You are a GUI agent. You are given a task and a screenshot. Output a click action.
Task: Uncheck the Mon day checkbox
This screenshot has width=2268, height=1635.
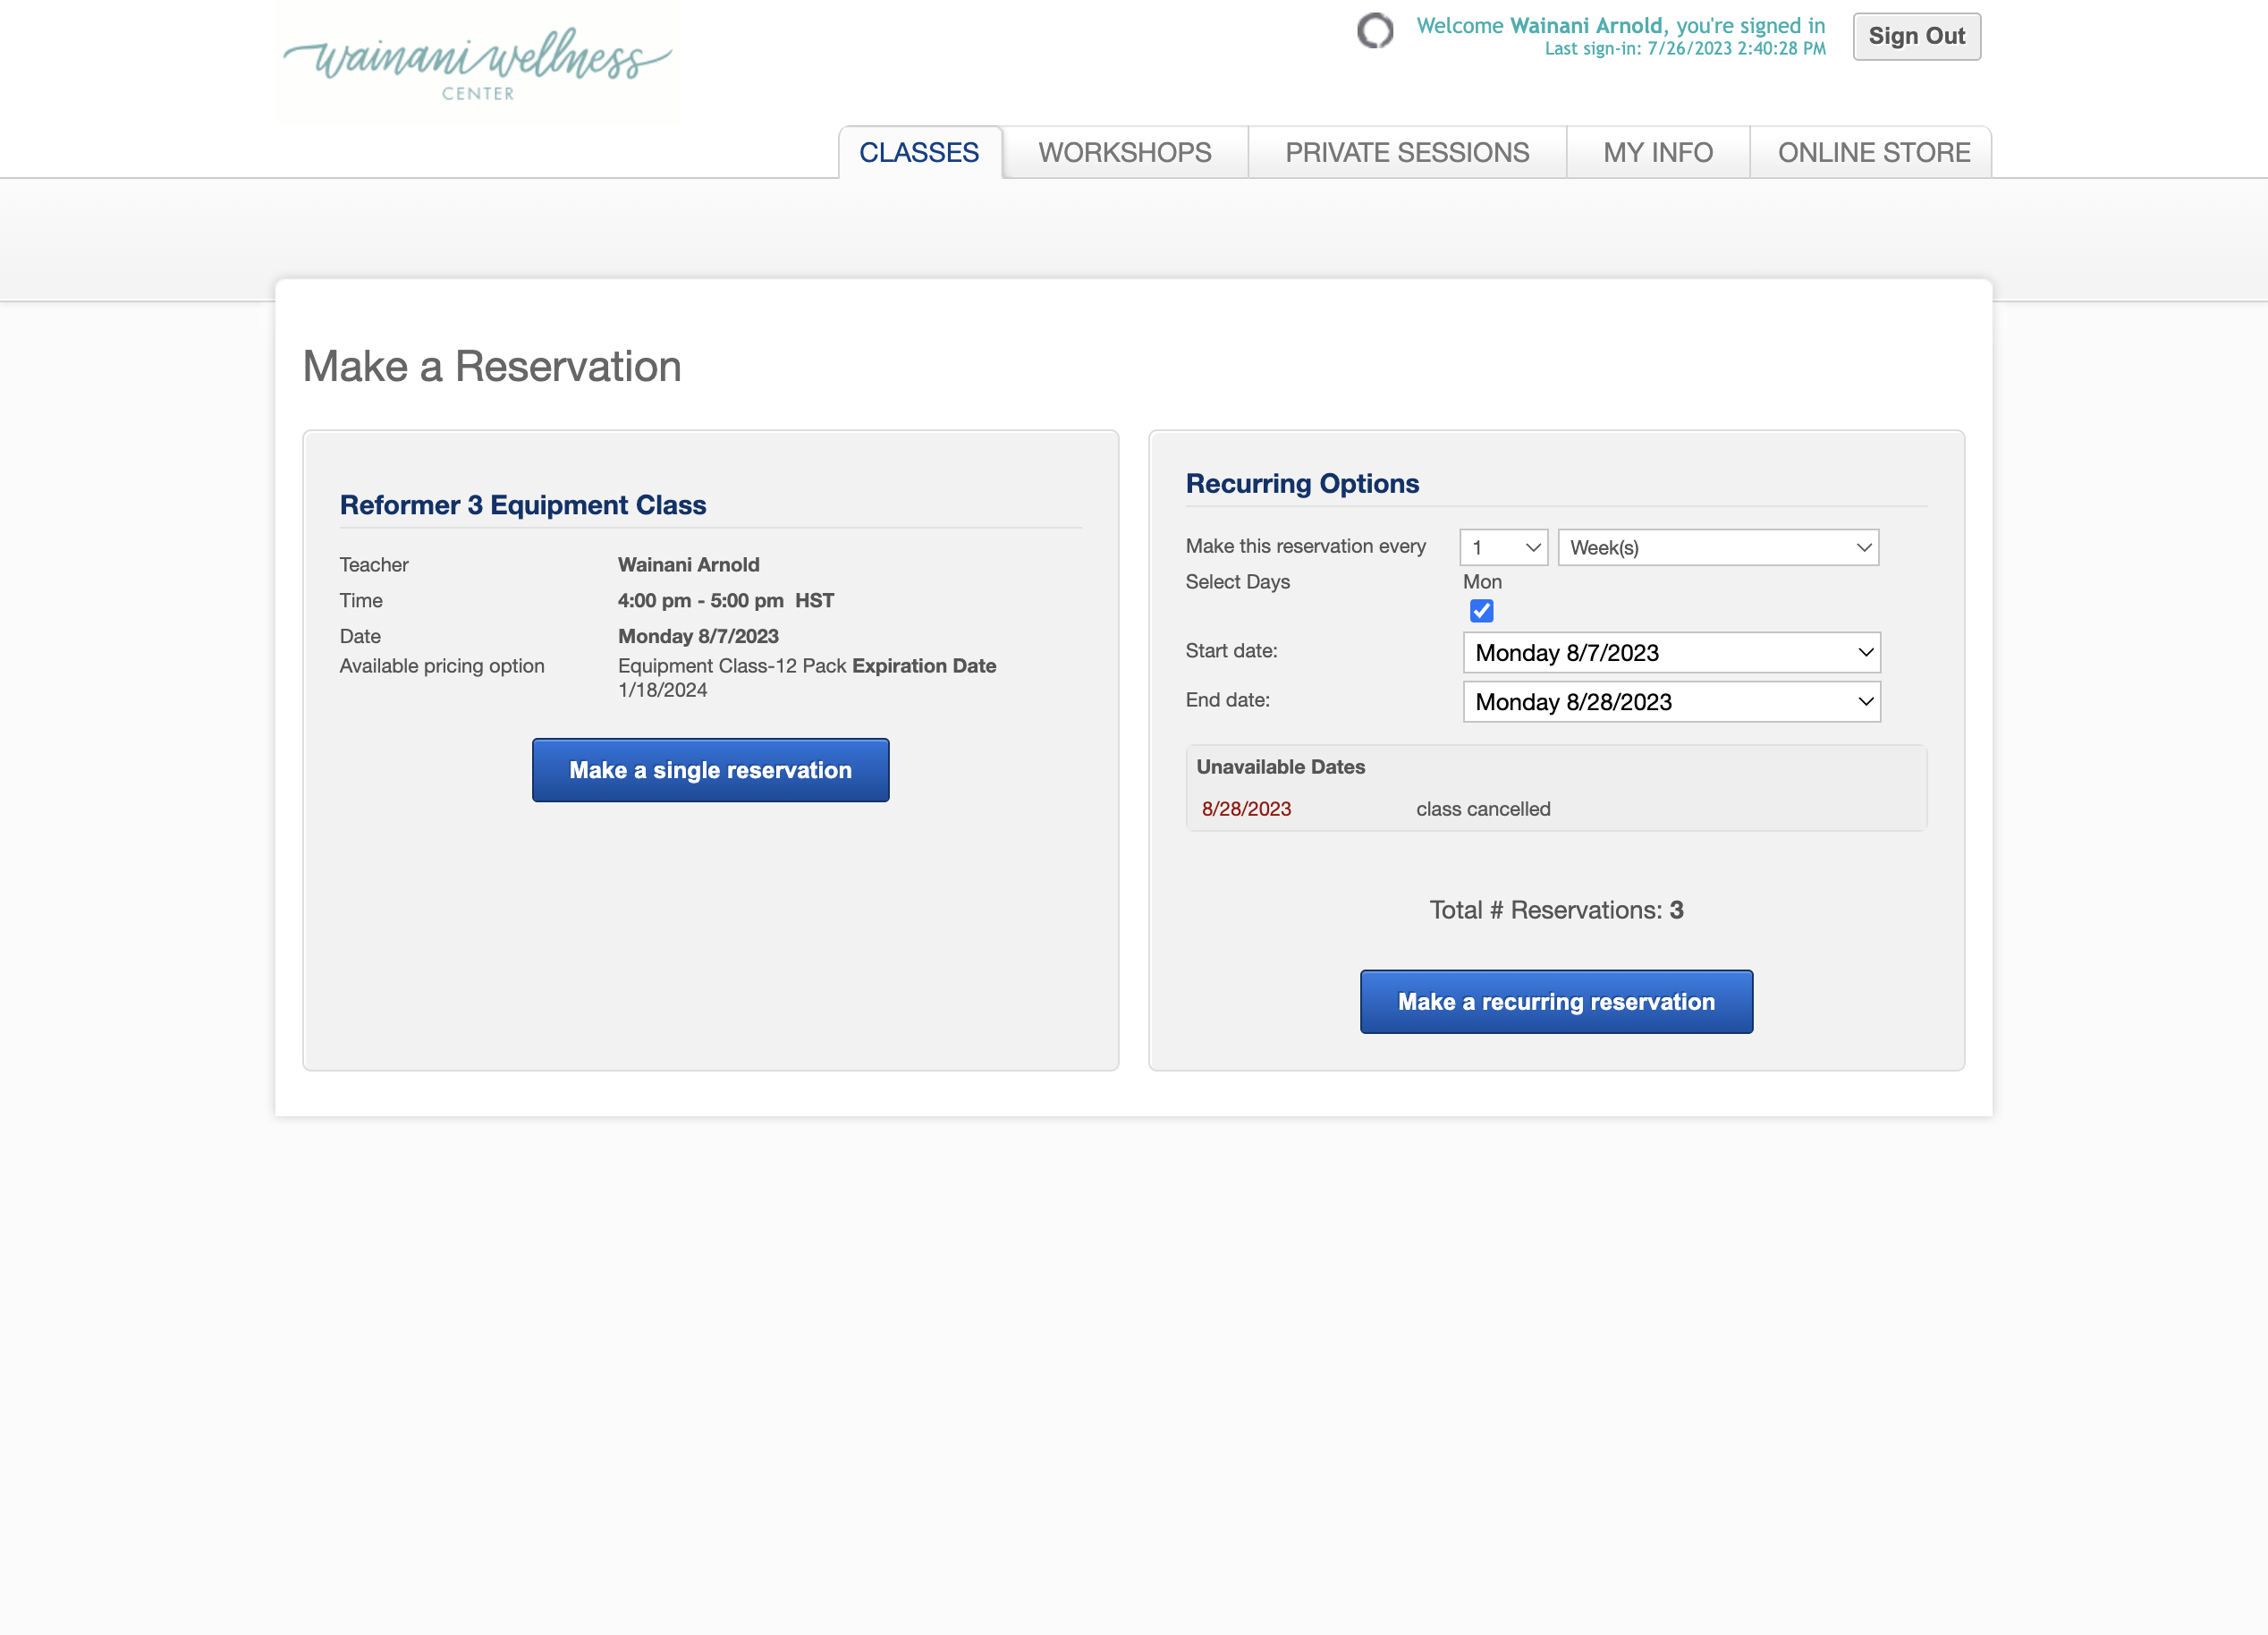coord(1481,611)
